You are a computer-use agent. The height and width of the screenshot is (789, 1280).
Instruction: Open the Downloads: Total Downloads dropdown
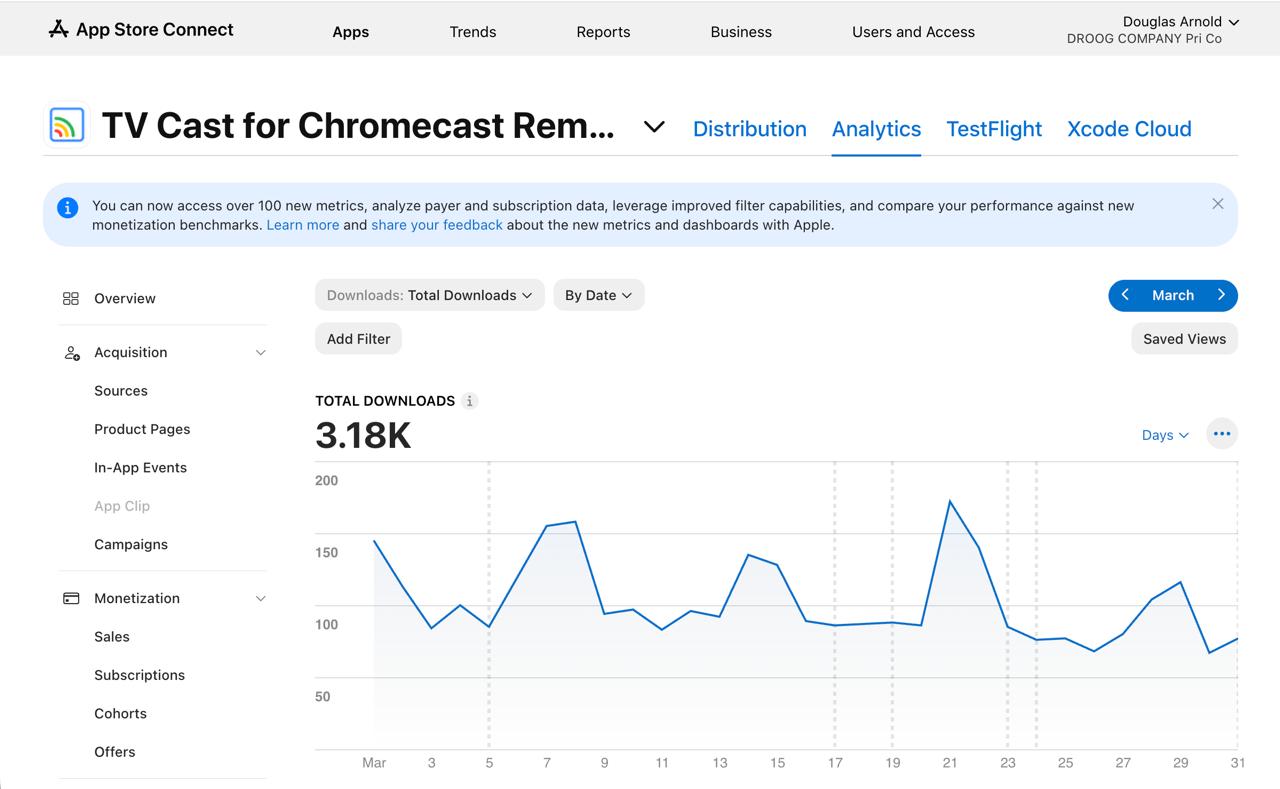tap(430, 295)
